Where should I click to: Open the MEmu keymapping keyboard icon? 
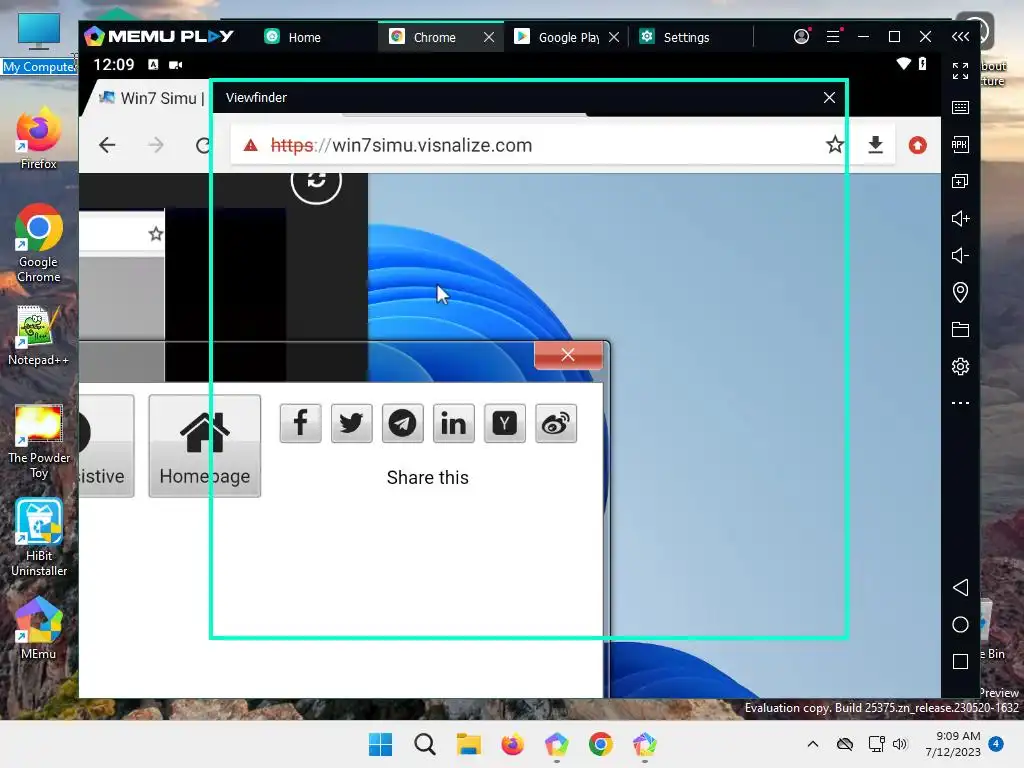click(960, 107)
